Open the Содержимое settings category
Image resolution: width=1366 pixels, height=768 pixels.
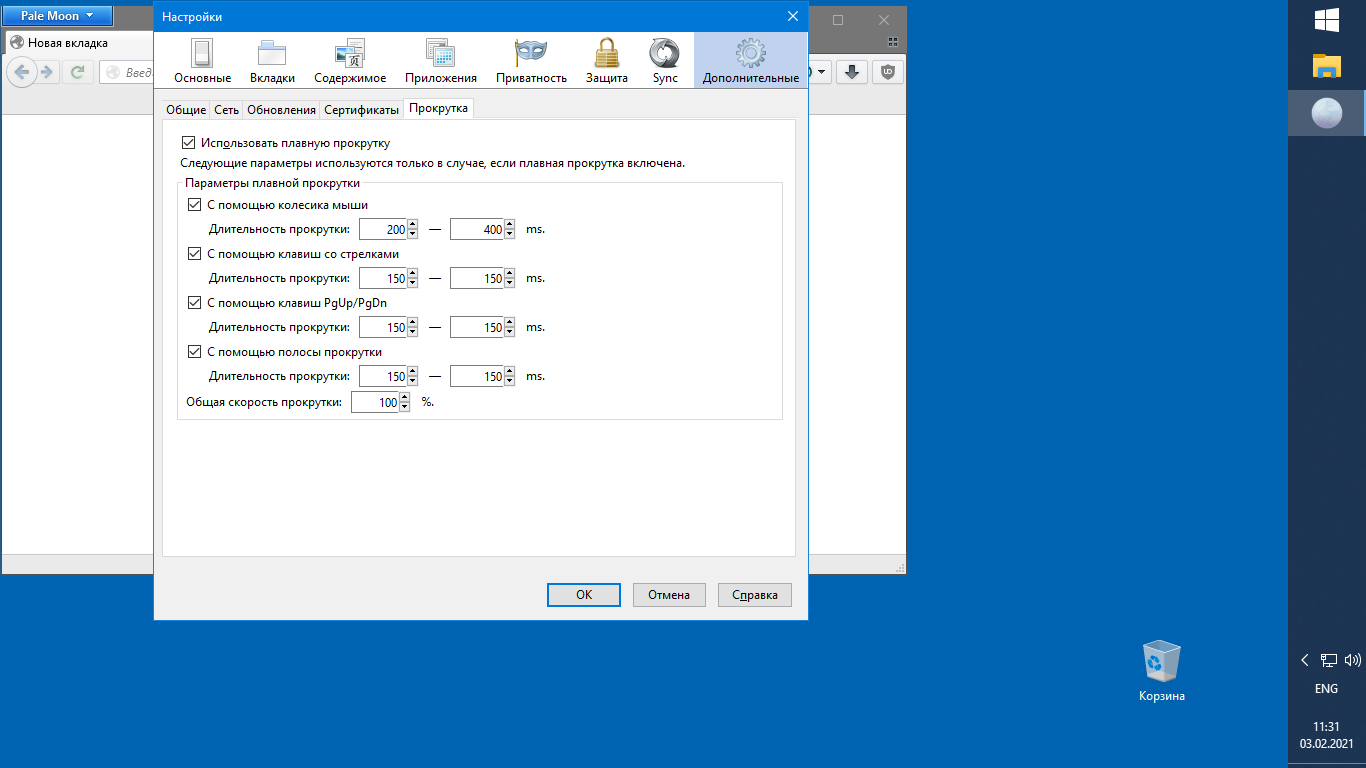point(350,61)
